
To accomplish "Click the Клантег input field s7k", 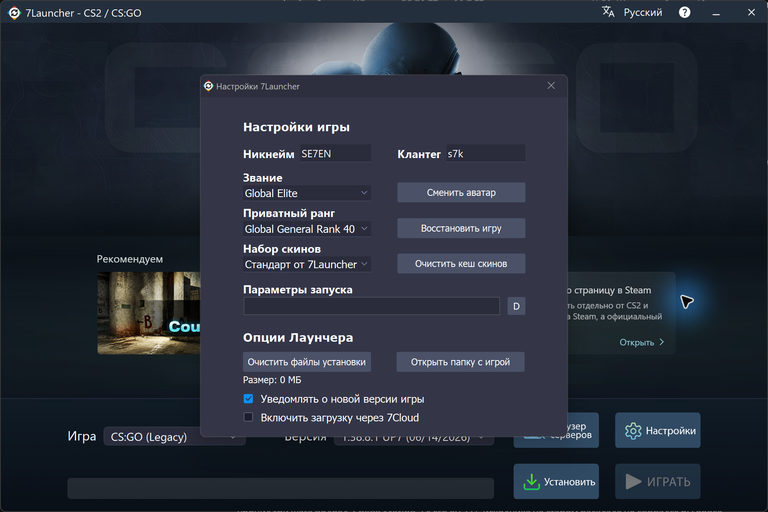I will coord(486,154).
